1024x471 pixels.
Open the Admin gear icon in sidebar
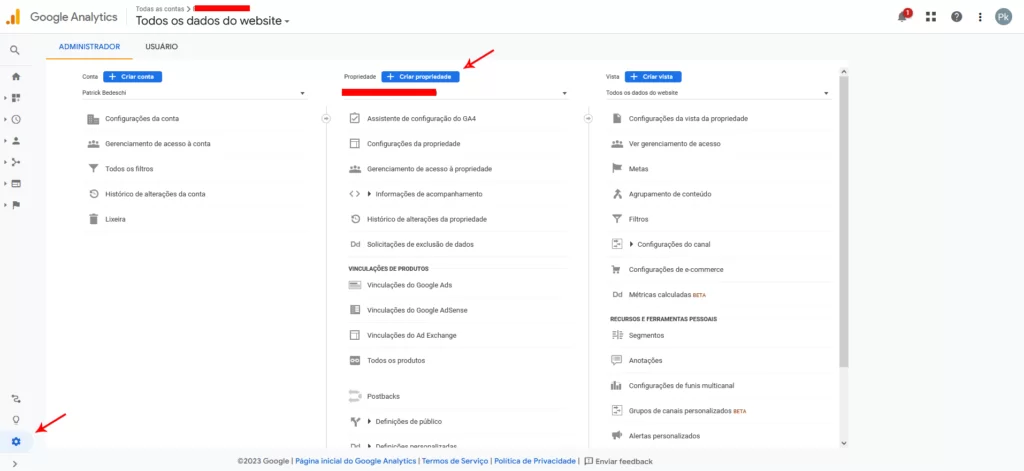(x=16, y=442)
